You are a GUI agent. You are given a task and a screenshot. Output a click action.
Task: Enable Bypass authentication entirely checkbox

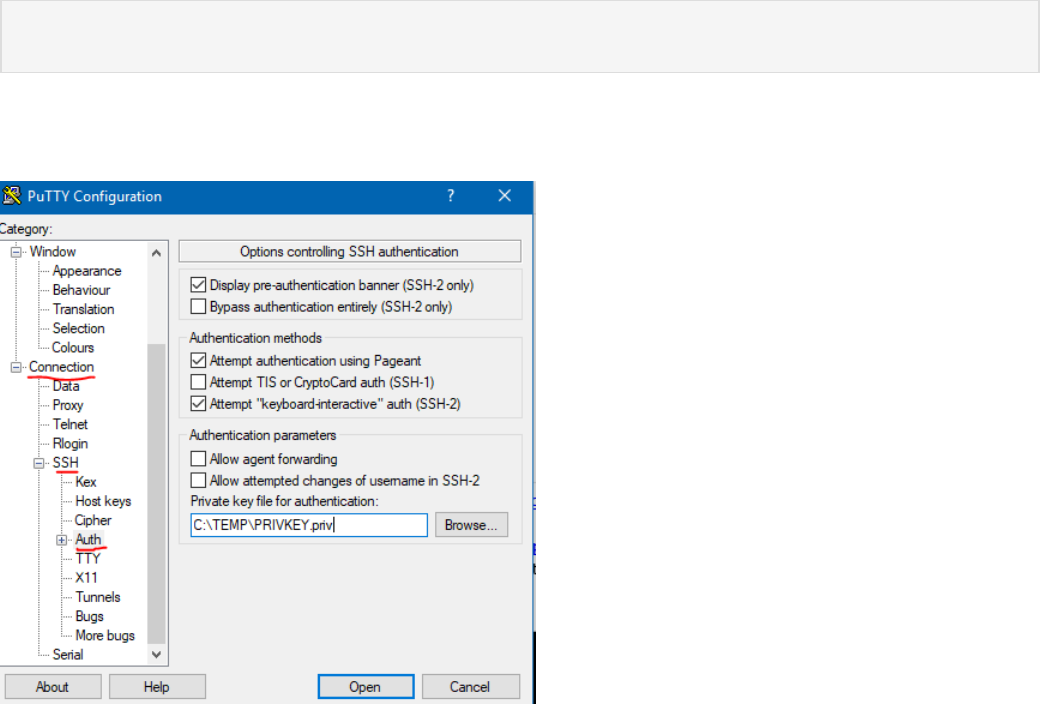point(198,307)
